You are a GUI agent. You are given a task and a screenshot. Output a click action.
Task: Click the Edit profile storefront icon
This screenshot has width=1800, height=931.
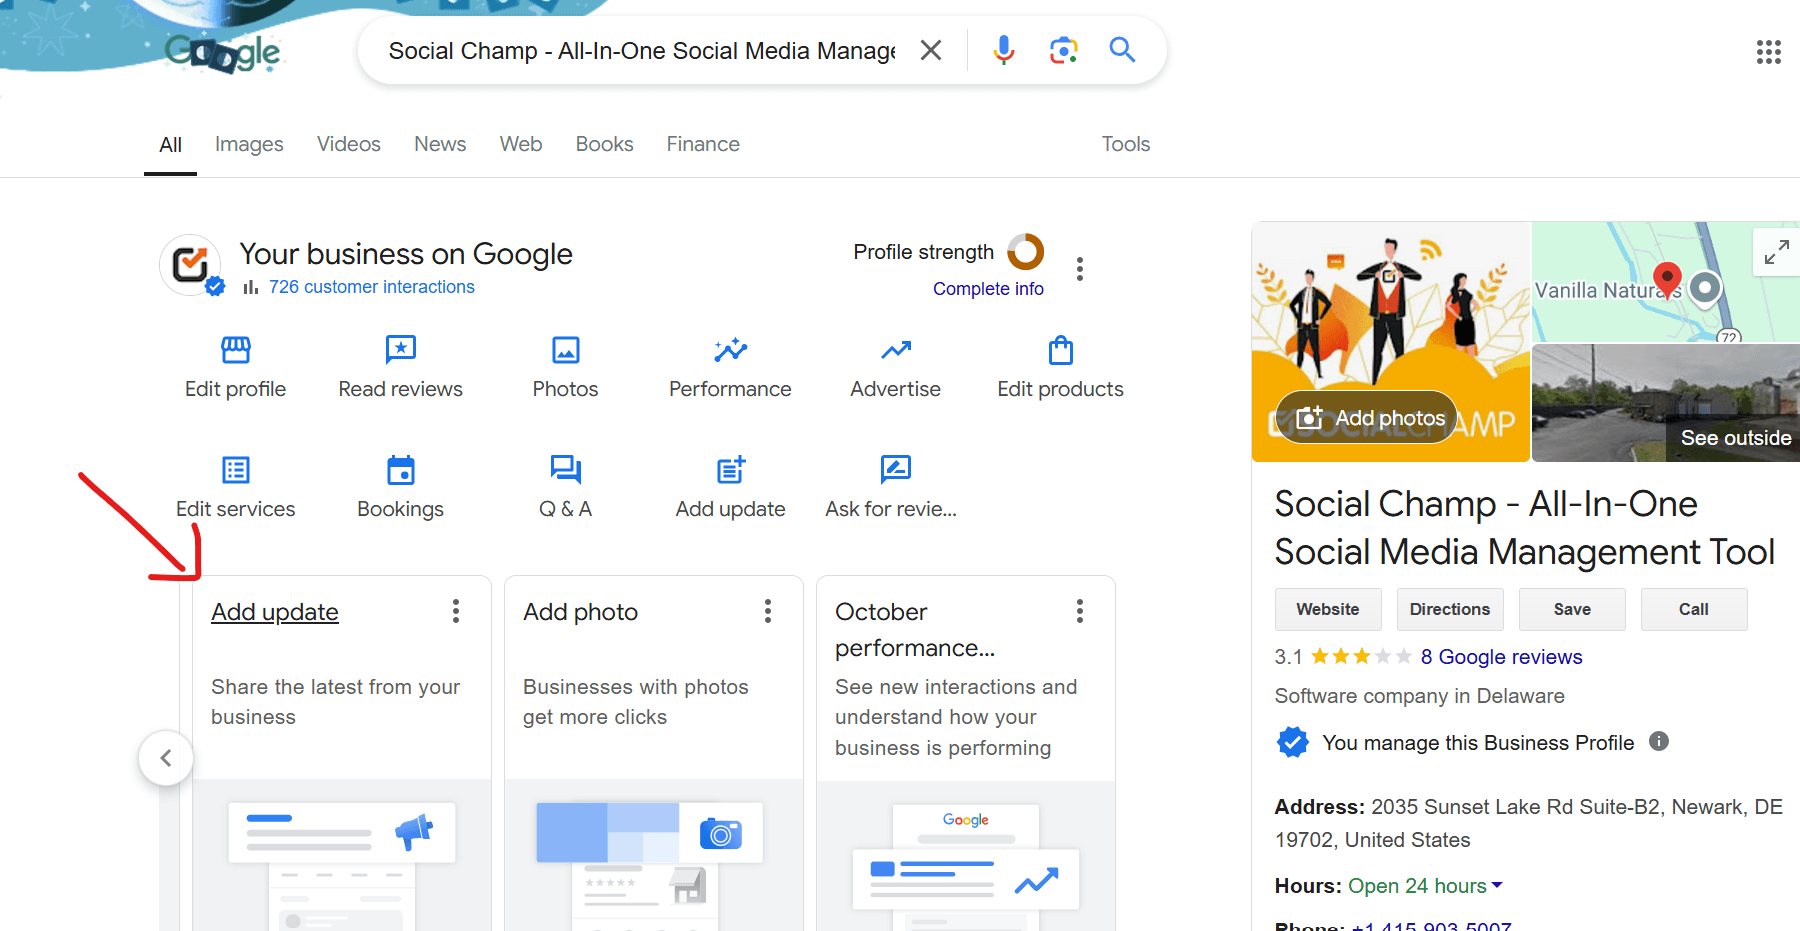236,350
